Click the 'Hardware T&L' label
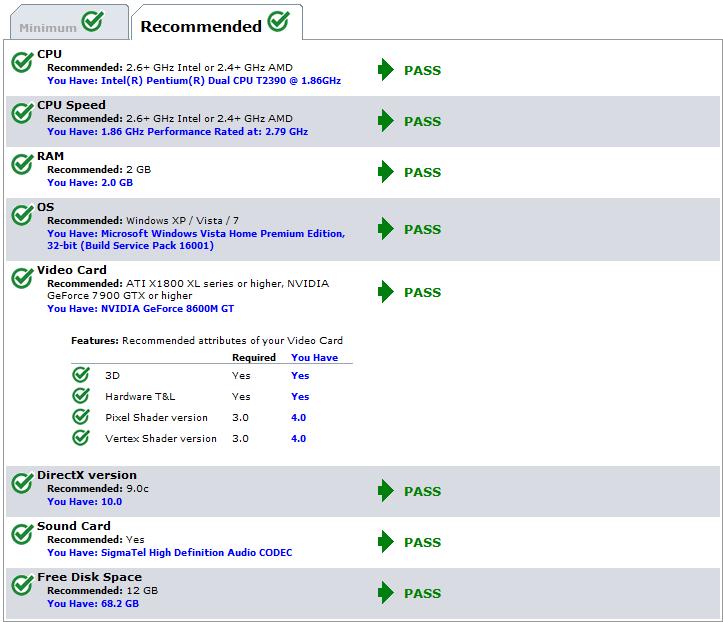Viewport: 723px width, 622px height. [x=140, y=397]
